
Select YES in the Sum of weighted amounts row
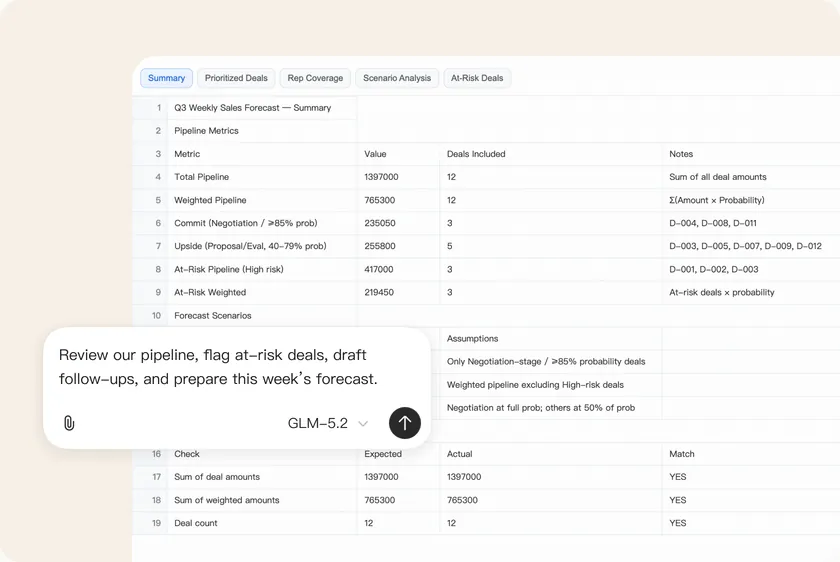click(751, 500)
